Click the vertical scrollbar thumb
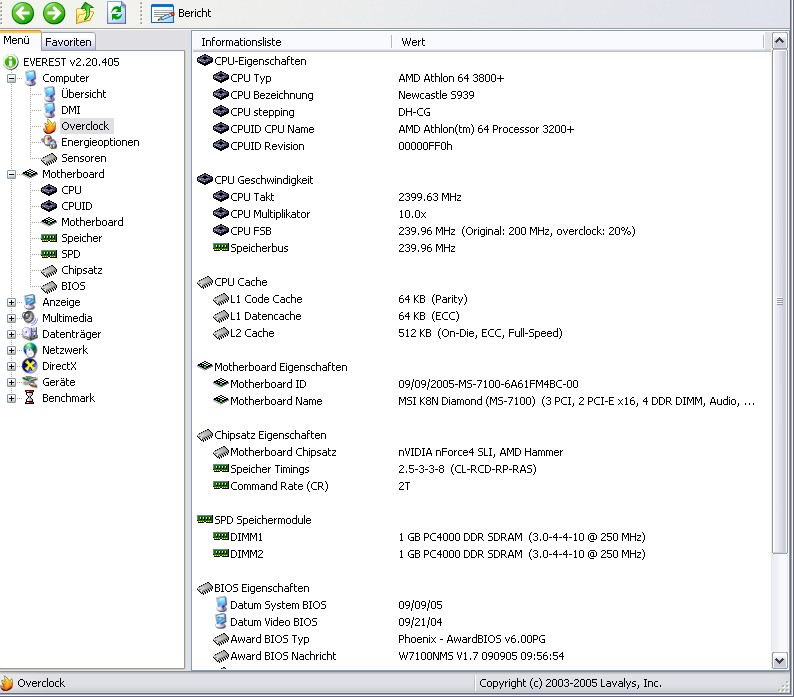Screen dimensions: 794x697 click(x=779, y=301)
